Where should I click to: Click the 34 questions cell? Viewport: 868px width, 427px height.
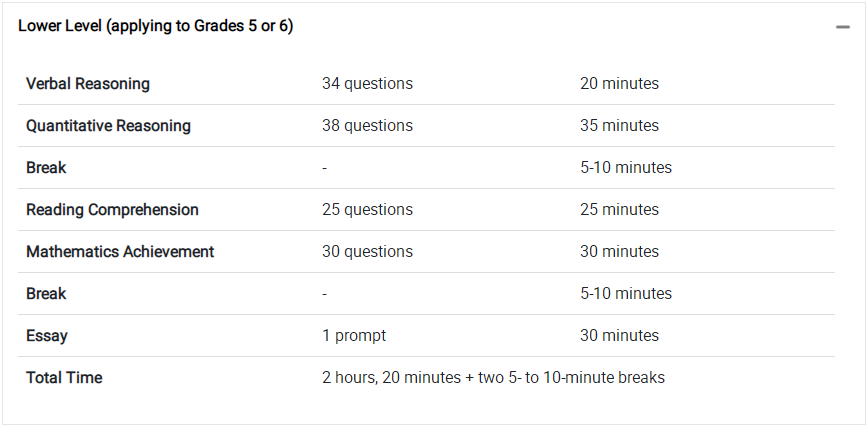coord(368,84)
